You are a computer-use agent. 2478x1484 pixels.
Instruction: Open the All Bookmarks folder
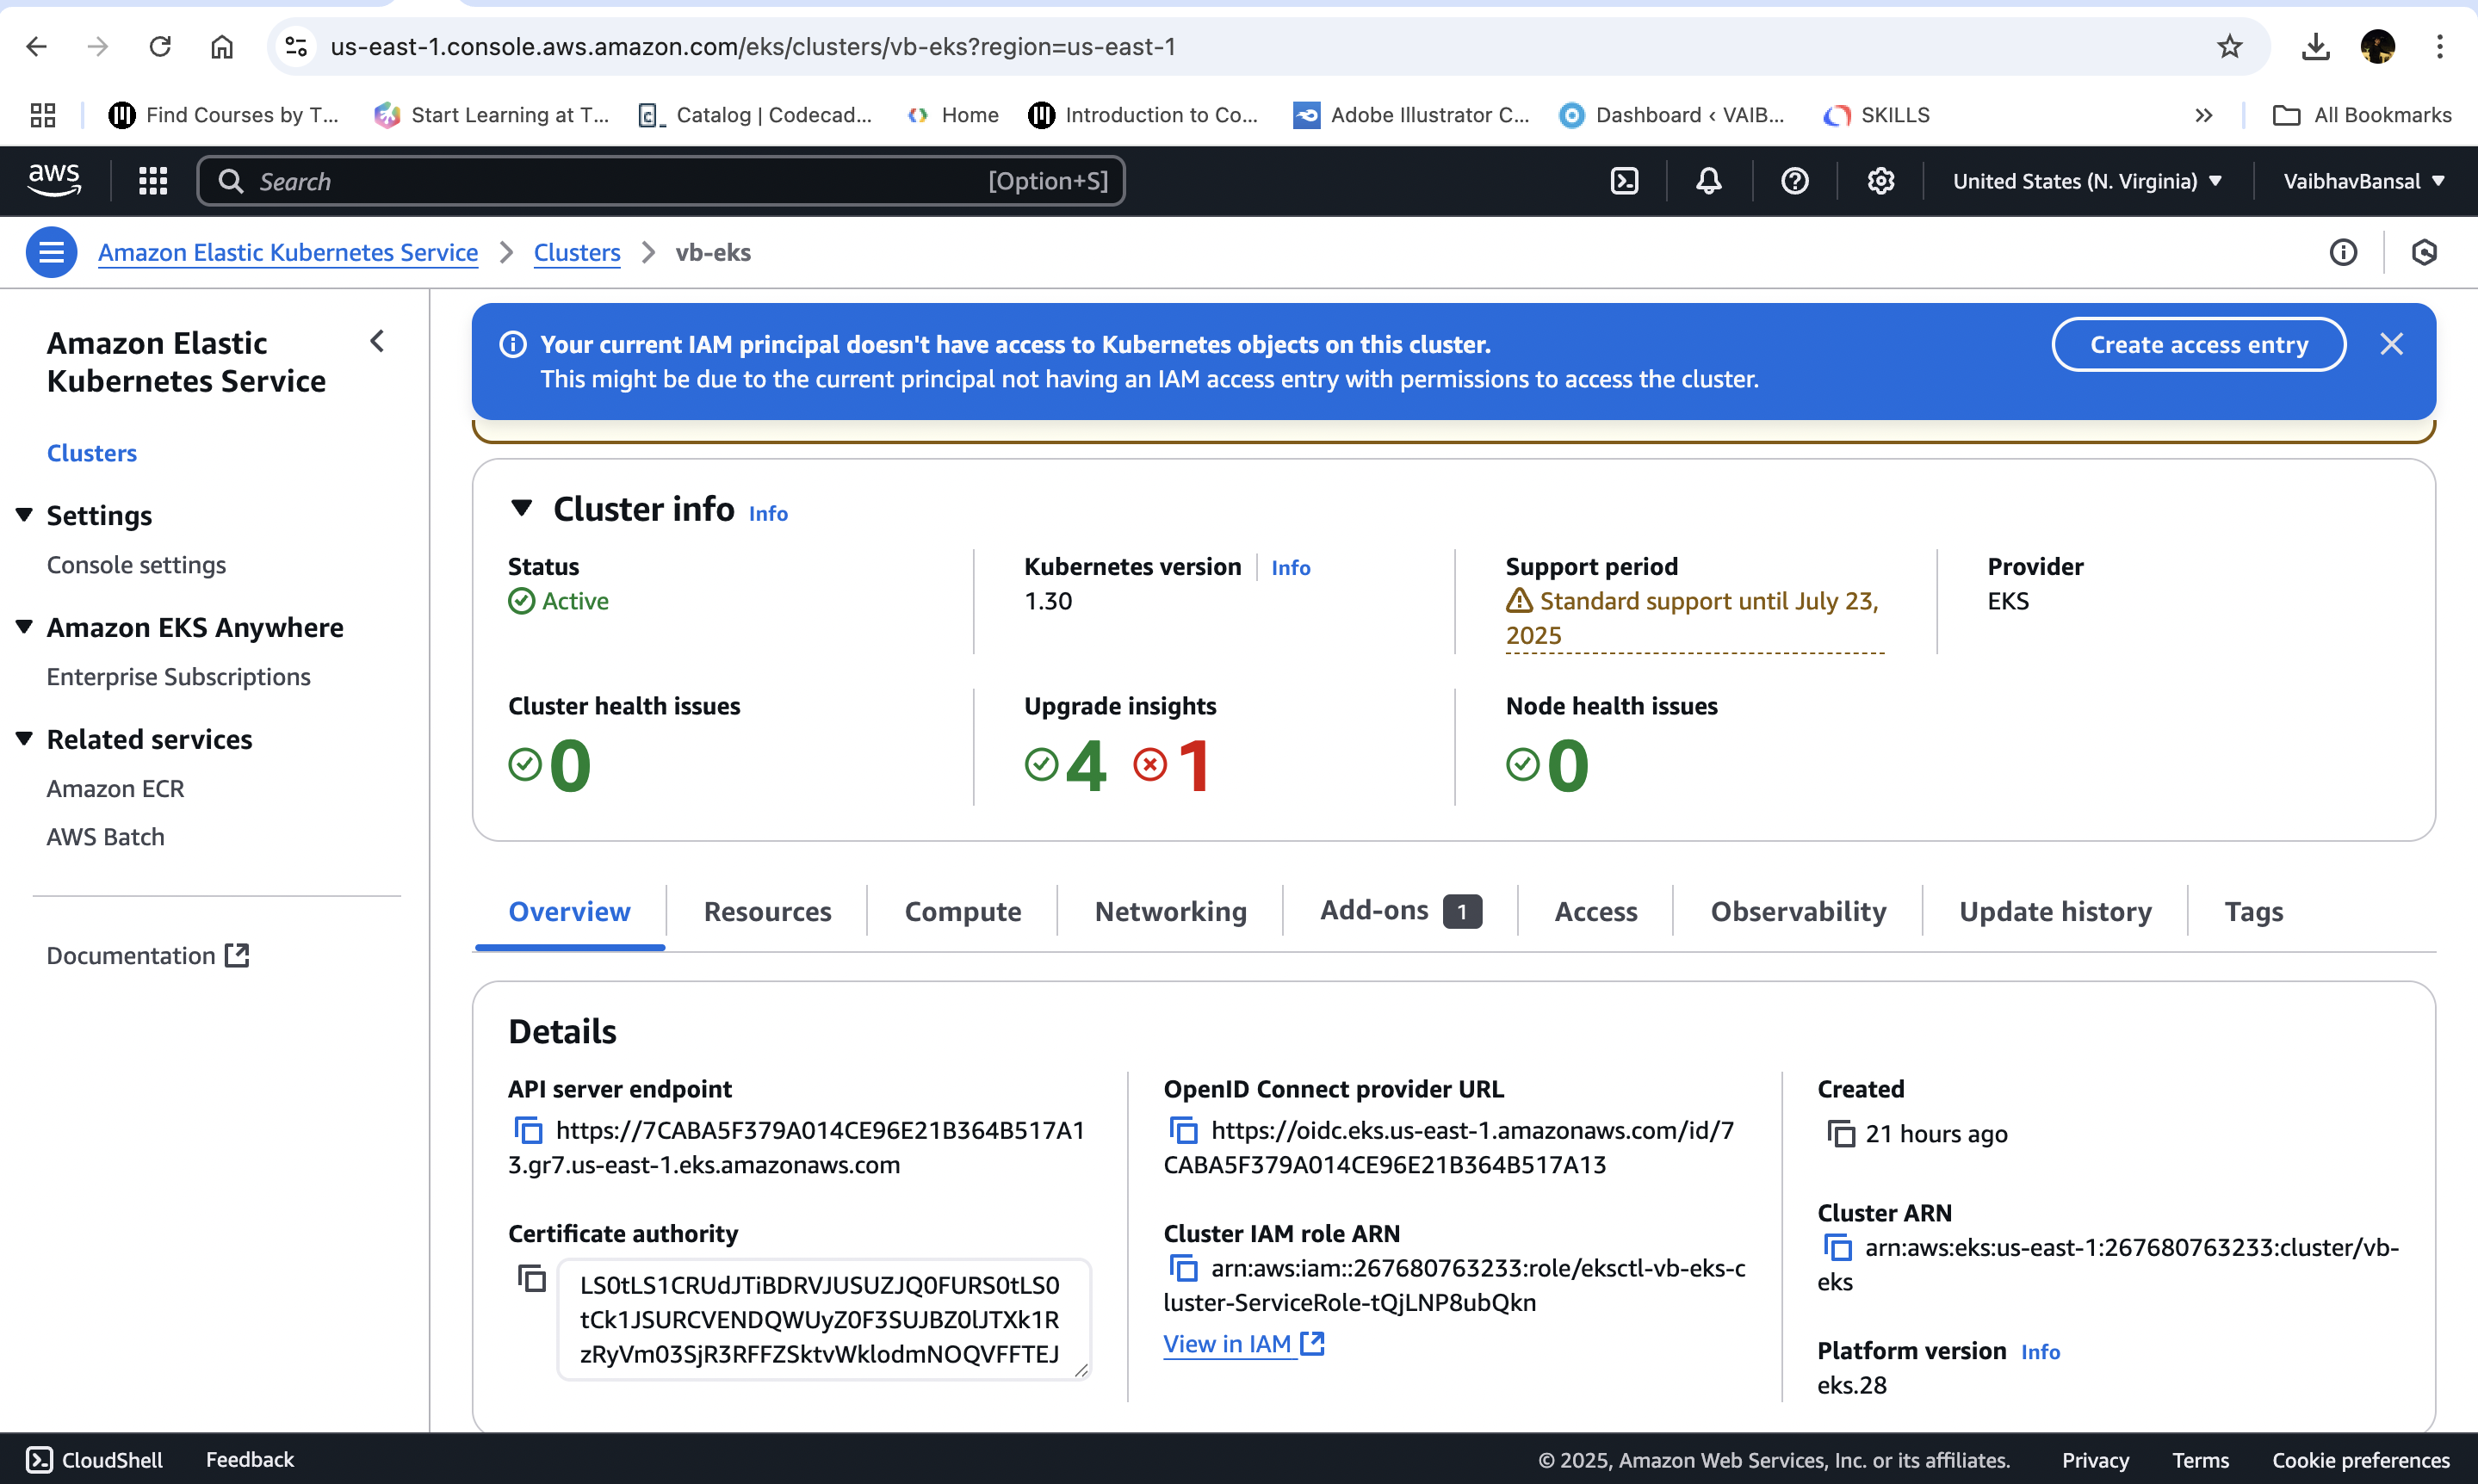(2362, 115)
